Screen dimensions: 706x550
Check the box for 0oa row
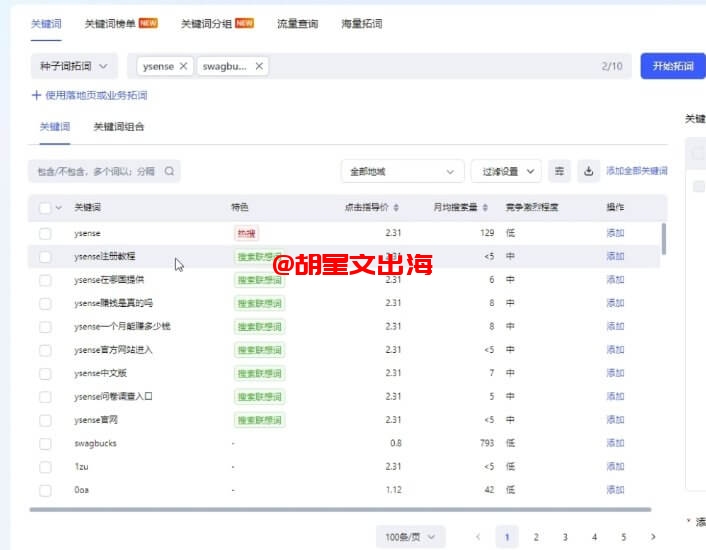click(45, 491)
